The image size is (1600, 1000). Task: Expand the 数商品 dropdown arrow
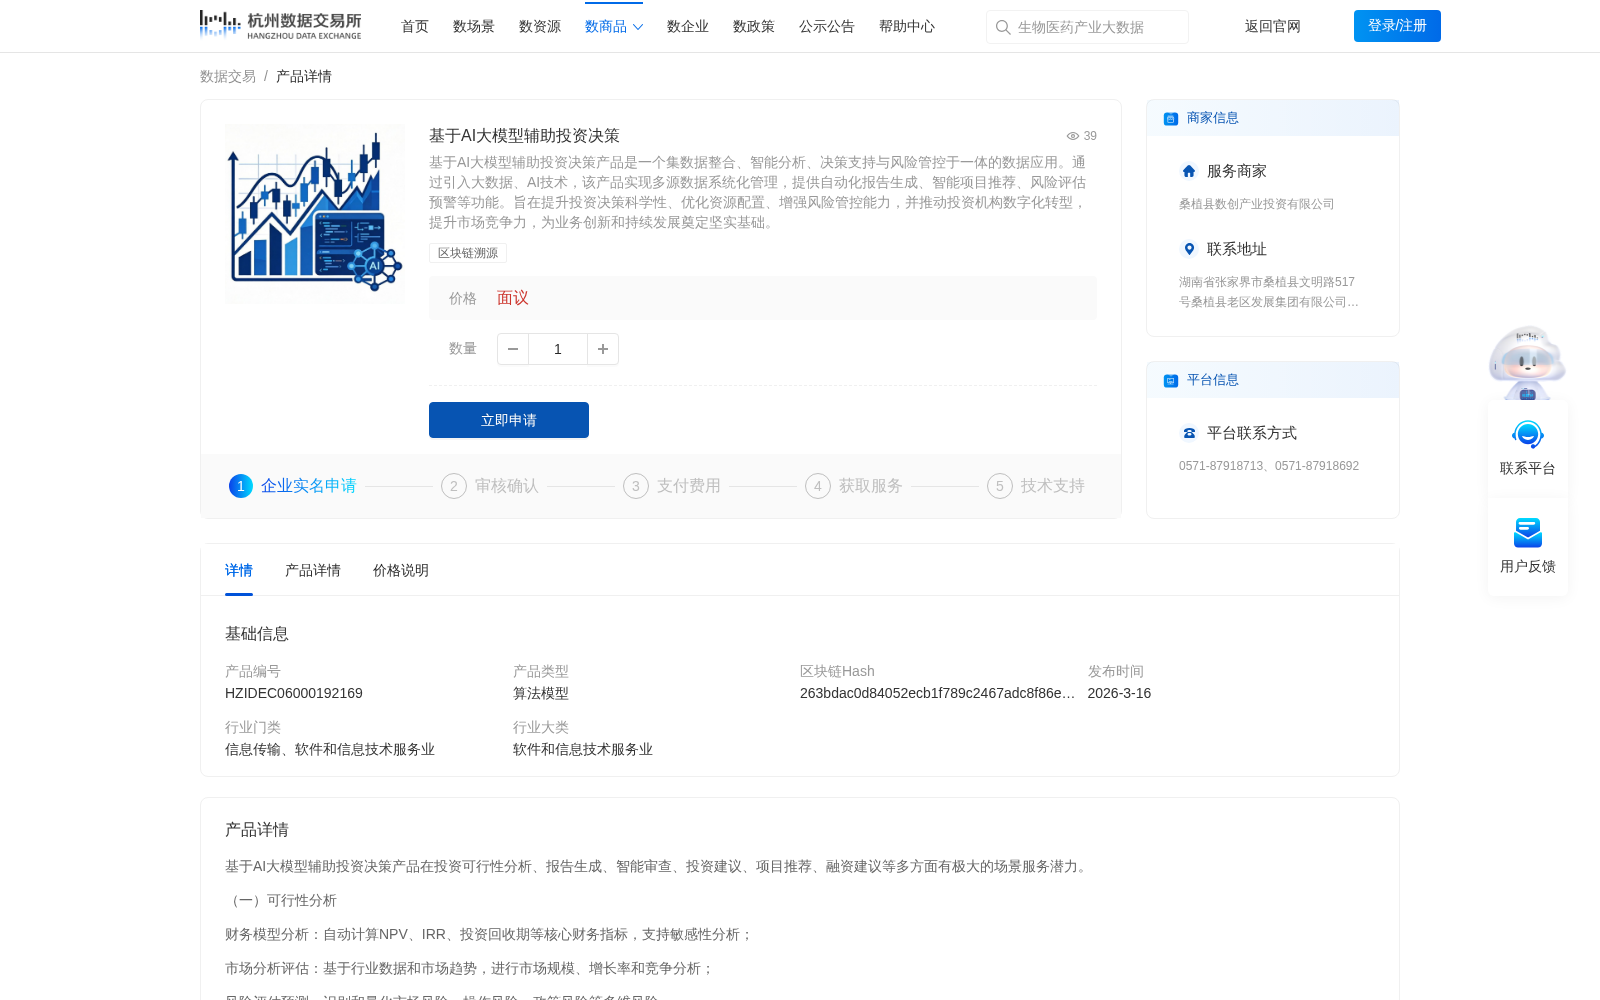point(638,27)
